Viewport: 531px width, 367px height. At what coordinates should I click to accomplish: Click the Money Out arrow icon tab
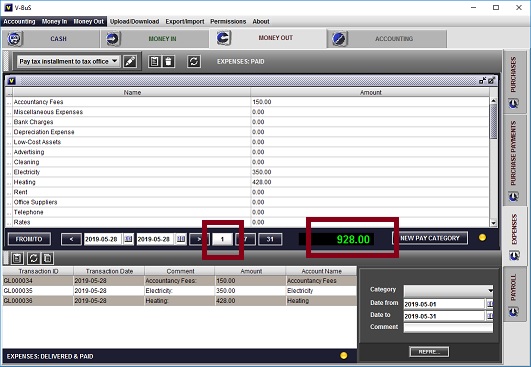[223, 38]
